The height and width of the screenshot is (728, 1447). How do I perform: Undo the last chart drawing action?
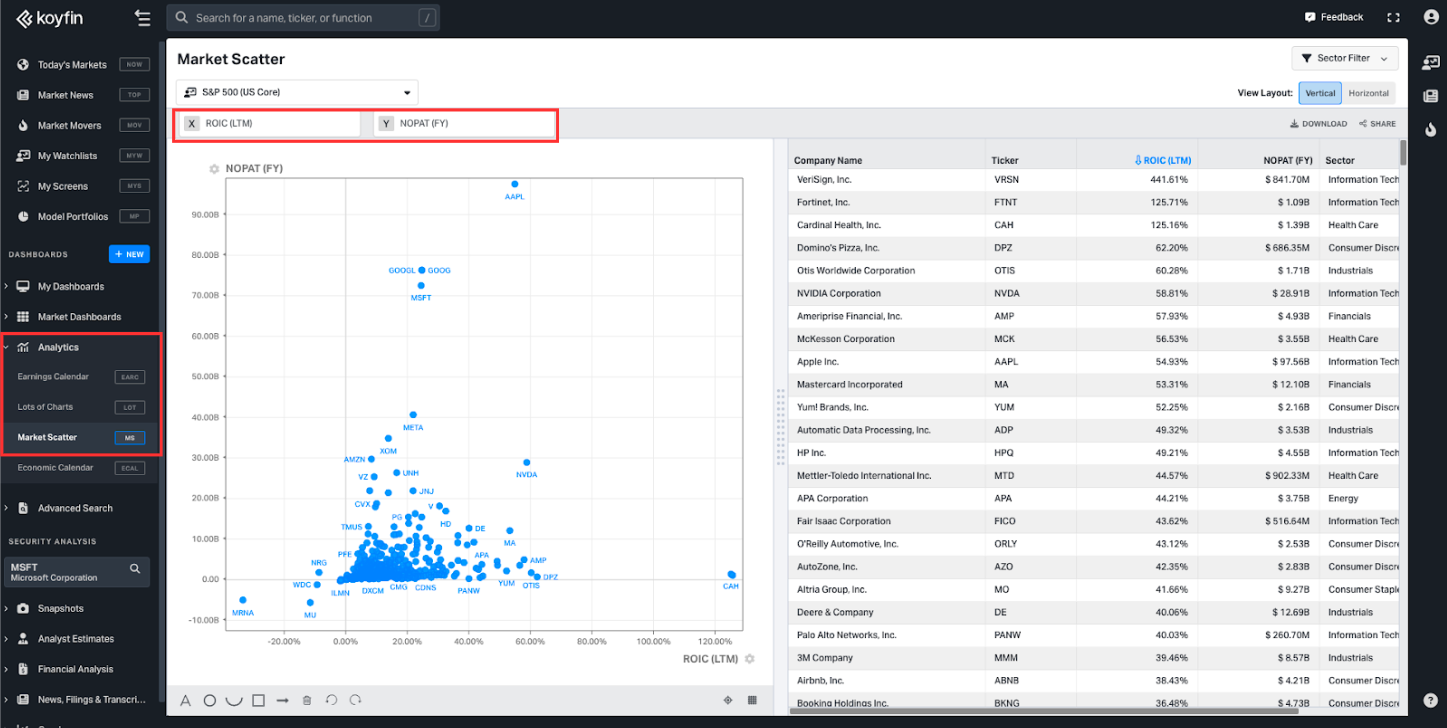(331, 700)
